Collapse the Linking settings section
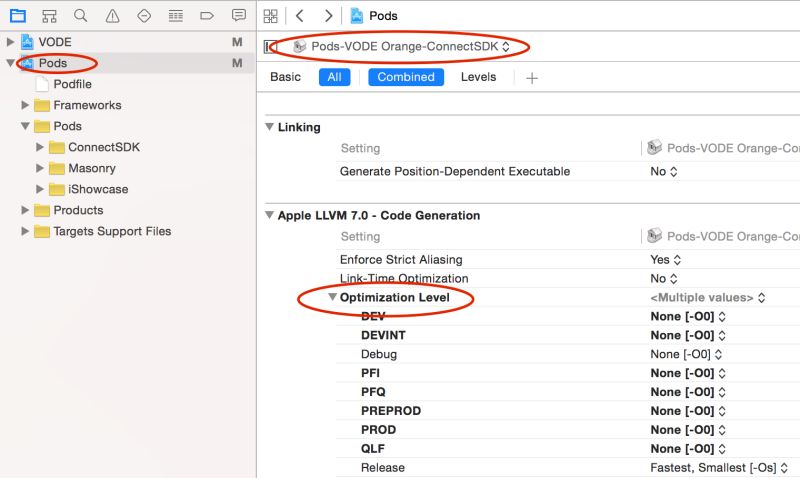Image resolution: width=800 pixels, height=478 pixels. click(x=269, y=127)
